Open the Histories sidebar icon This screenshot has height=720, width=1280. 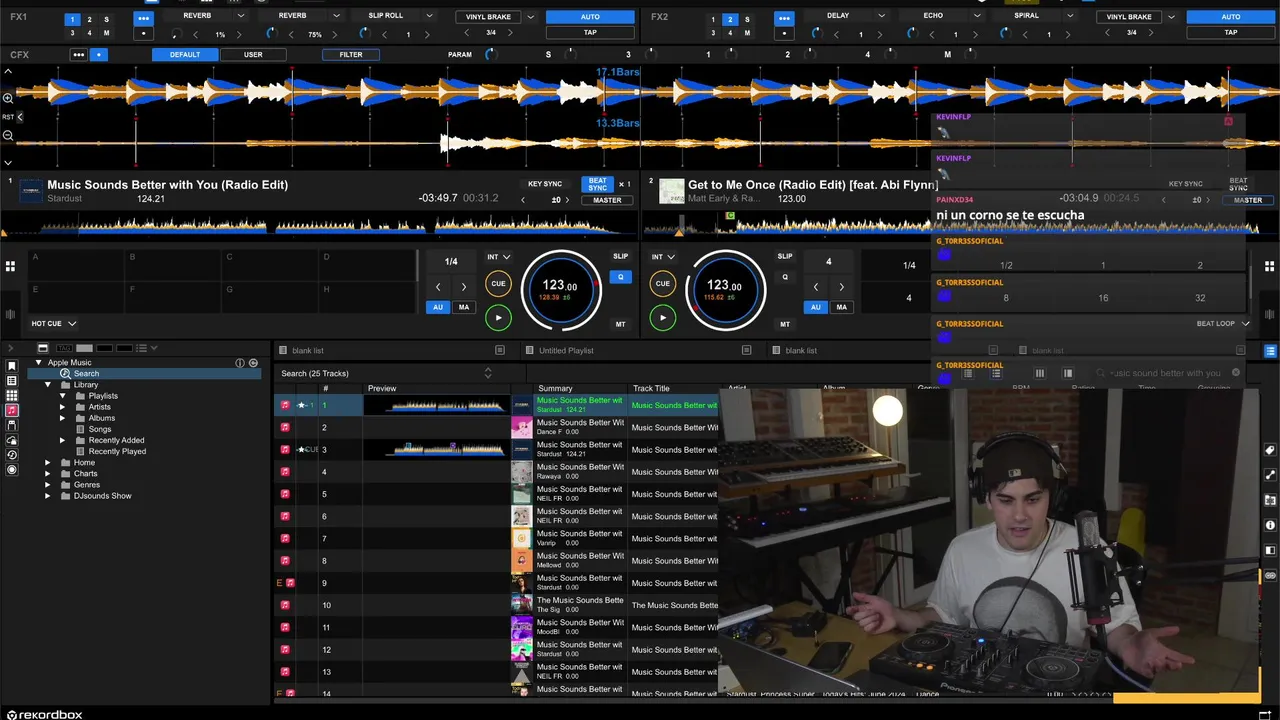pyautogui.click(x=11, y=455)
